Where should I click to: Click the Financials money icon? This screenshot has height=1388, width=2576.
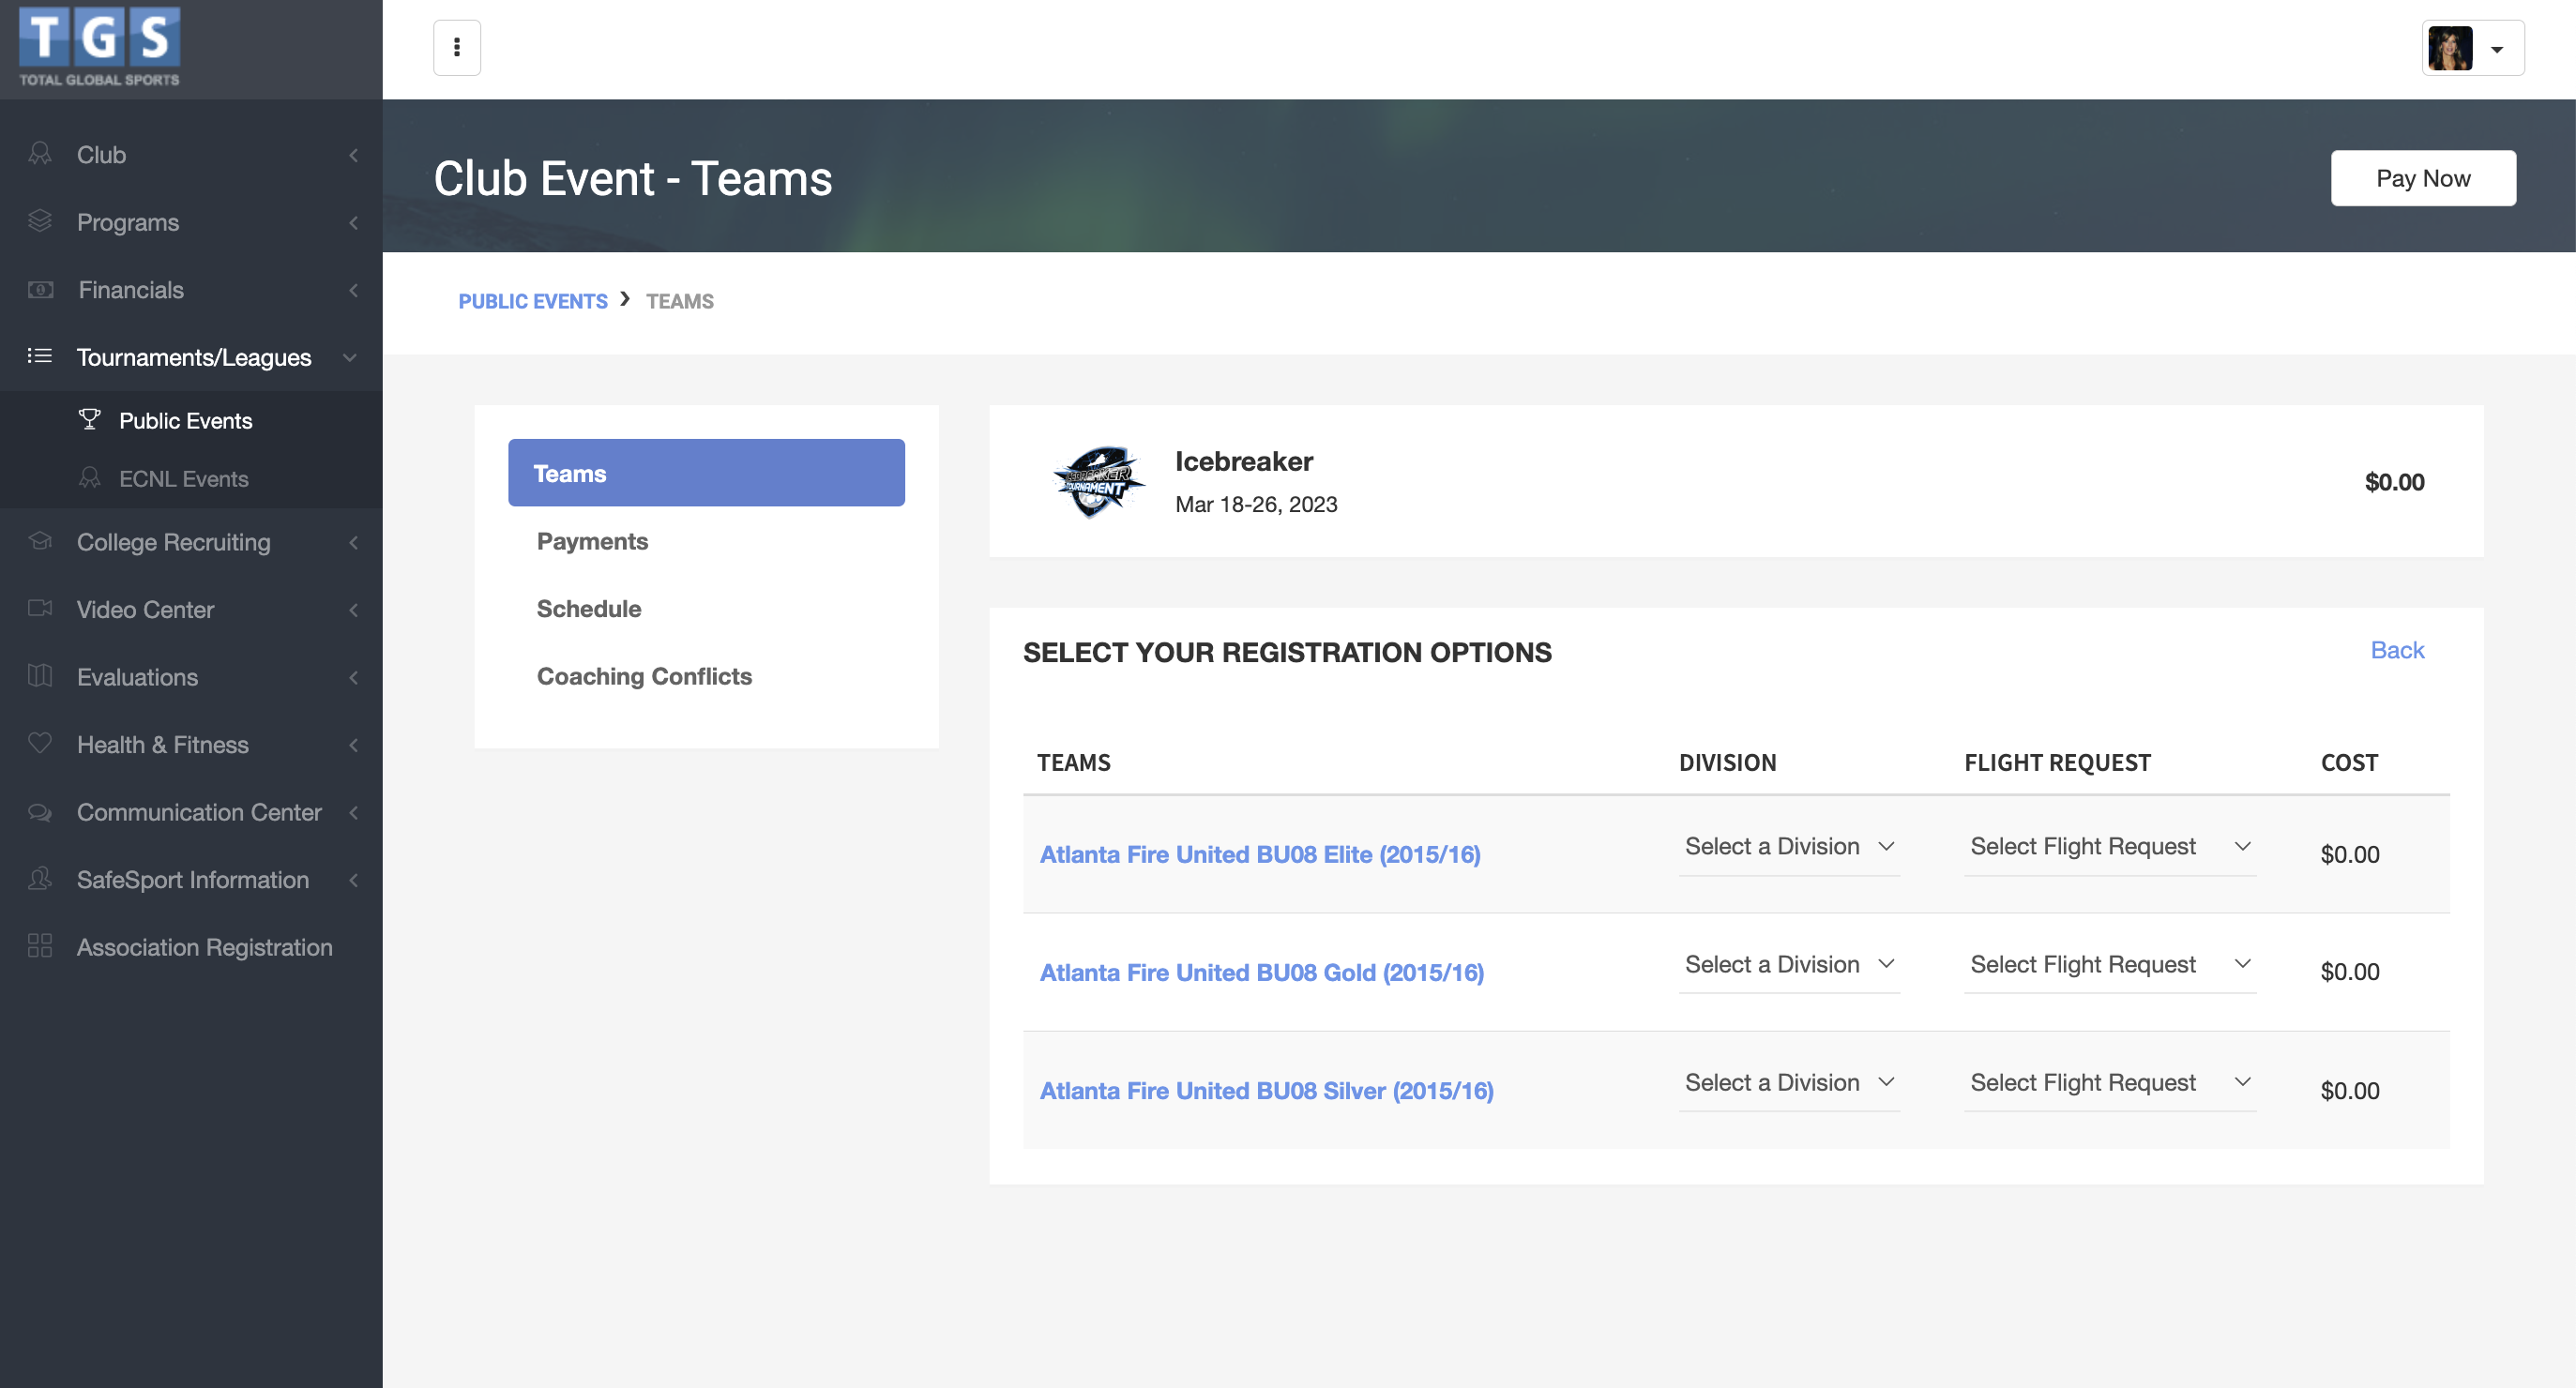point(40,289)
